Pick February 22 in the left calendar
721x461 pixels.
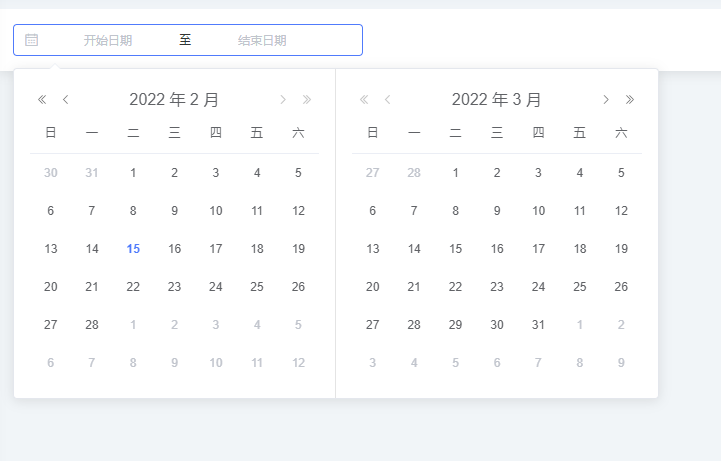coord(133,287)
